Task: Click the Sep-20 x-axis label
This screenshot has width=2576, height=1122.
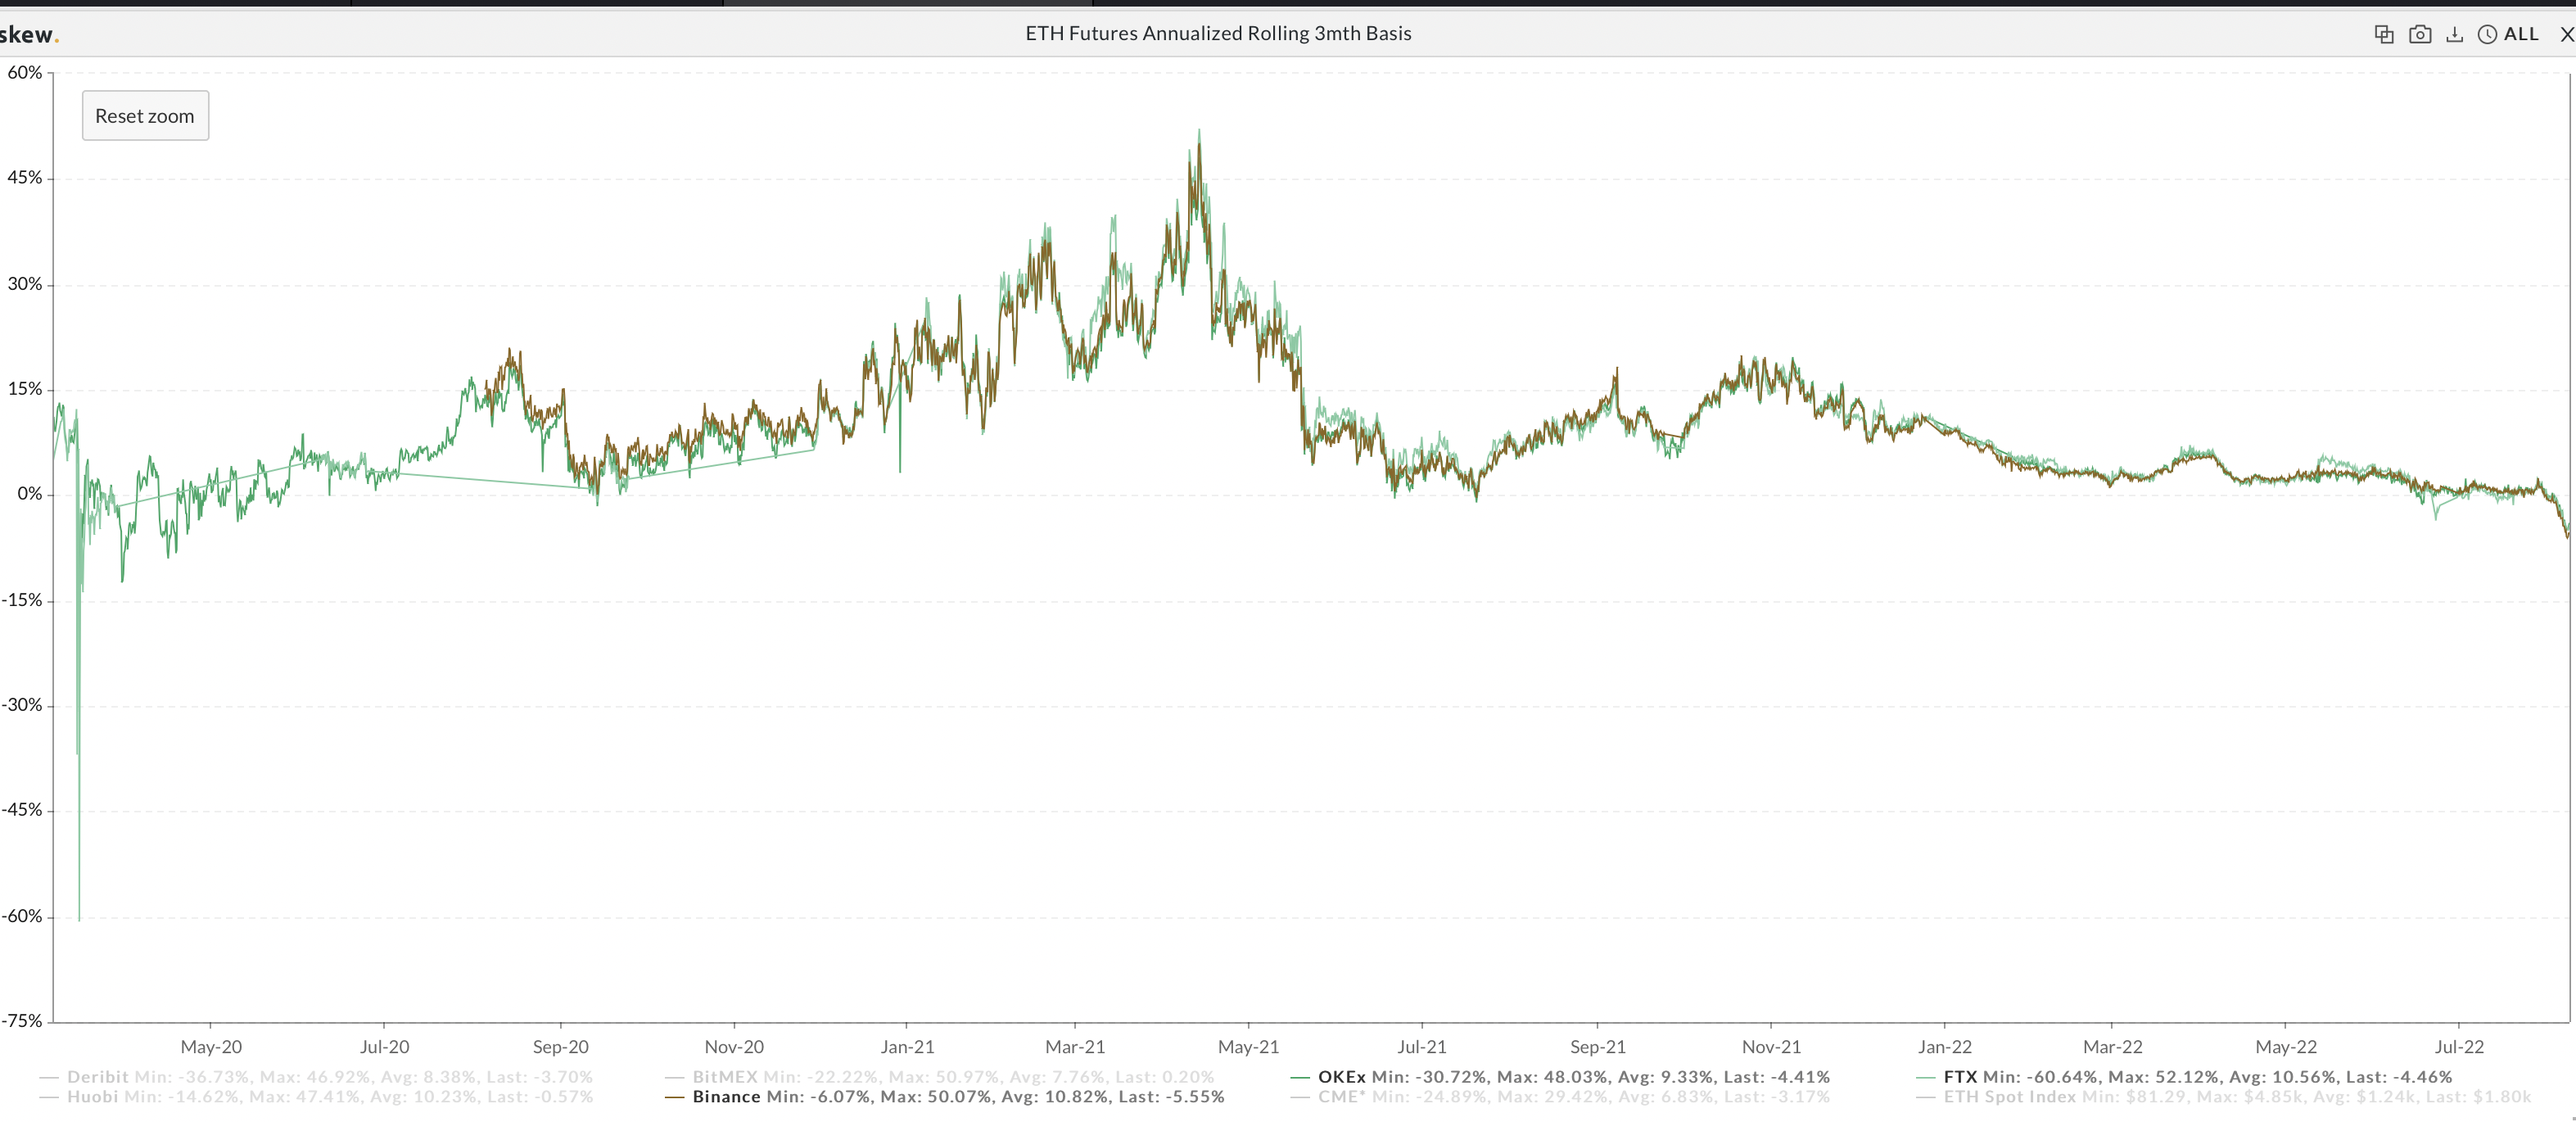Action: (561, 1047)
